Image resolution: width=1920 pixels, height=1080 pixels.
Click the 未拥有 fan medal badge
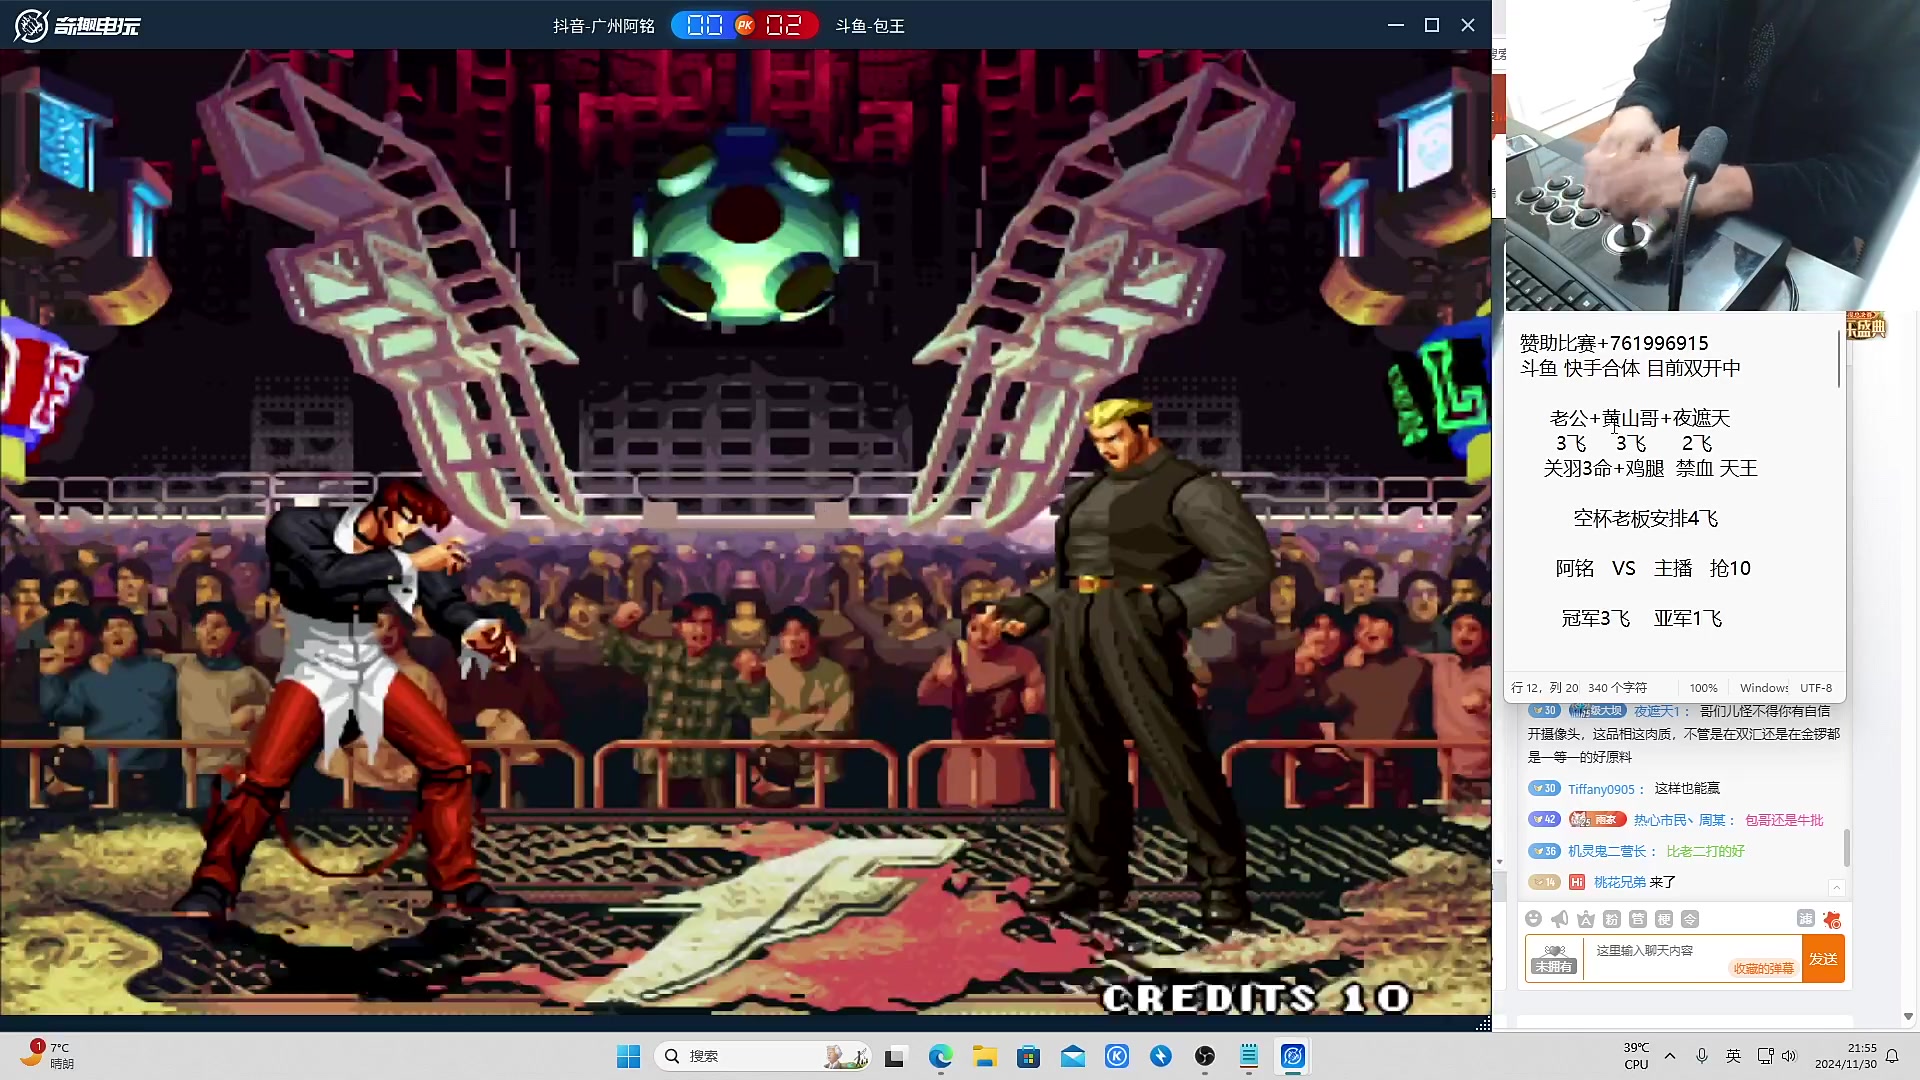pos(1554,959)
